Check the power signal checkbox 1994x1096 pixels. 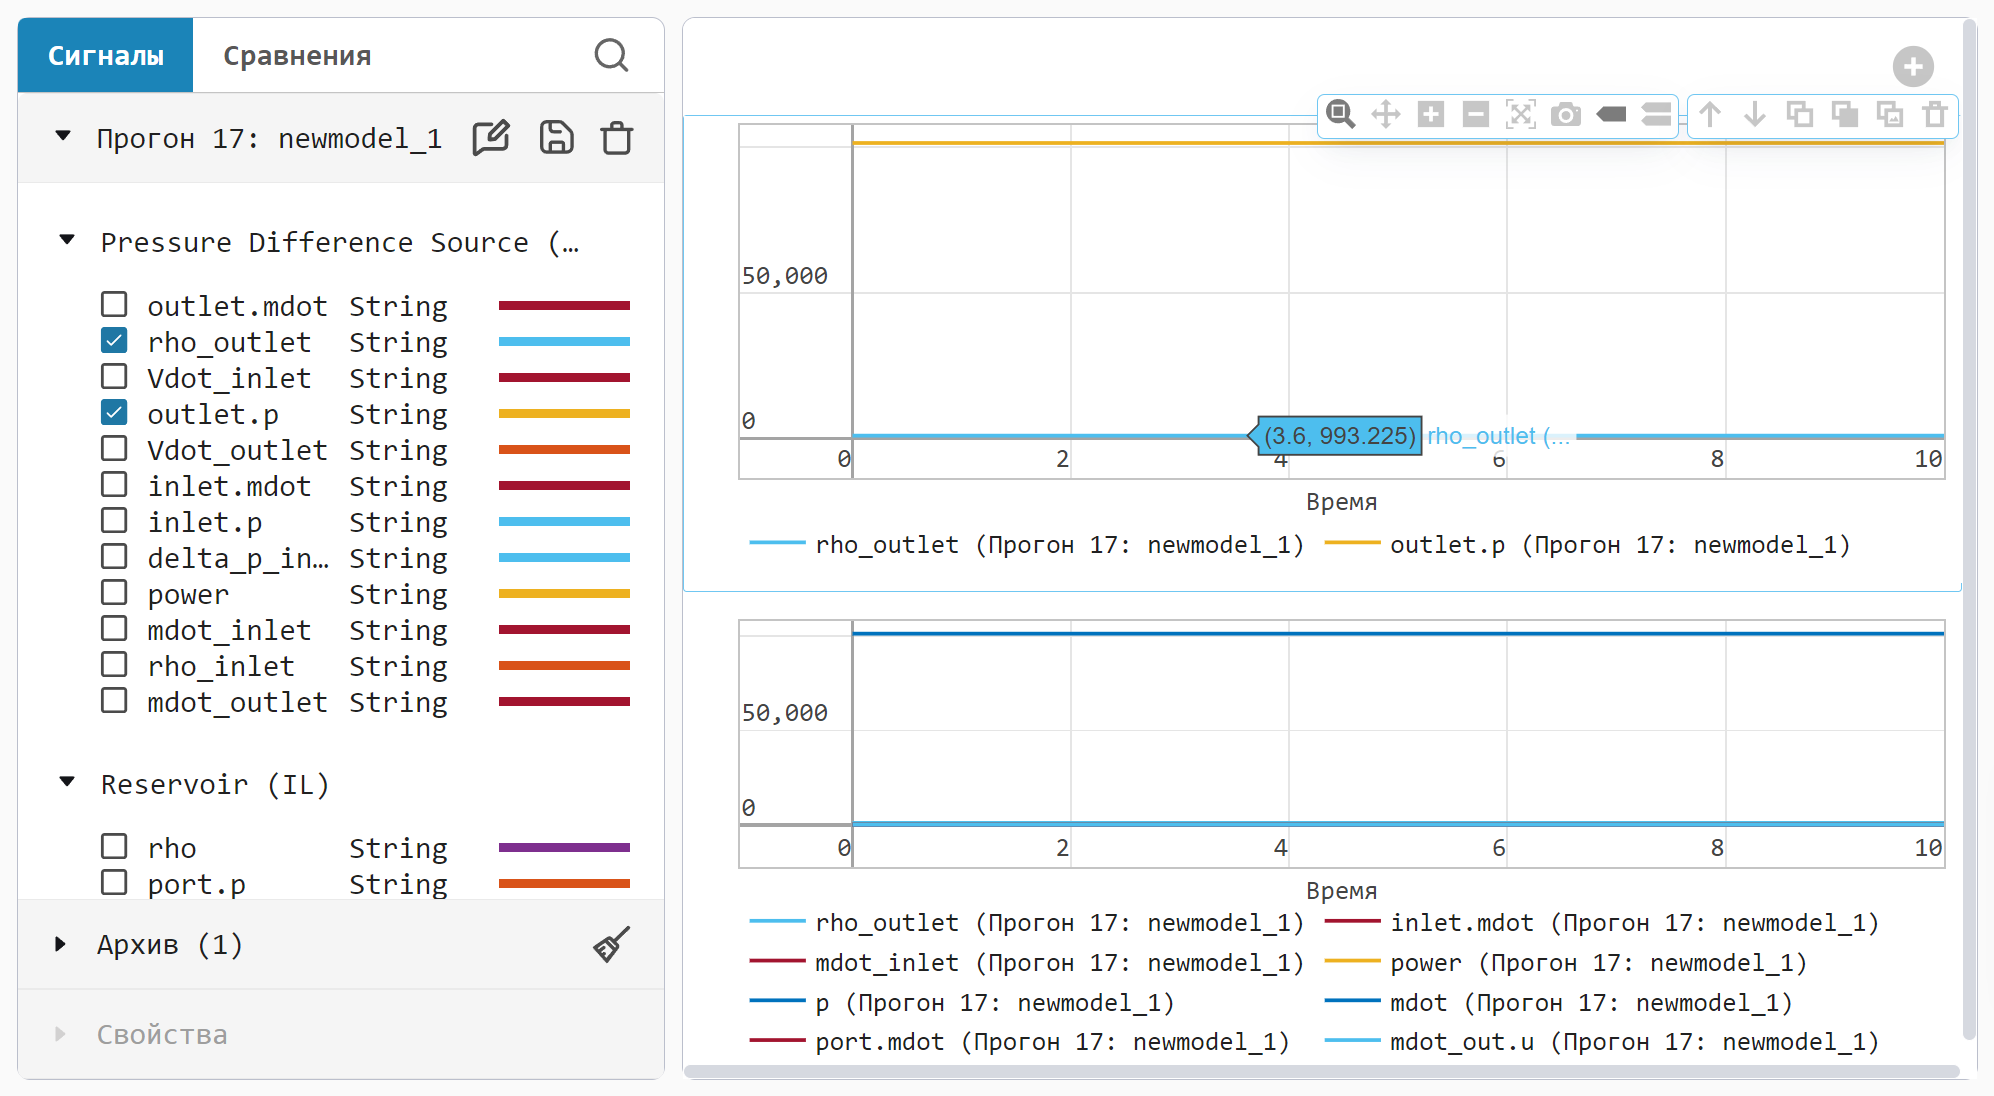coord(114,592)
